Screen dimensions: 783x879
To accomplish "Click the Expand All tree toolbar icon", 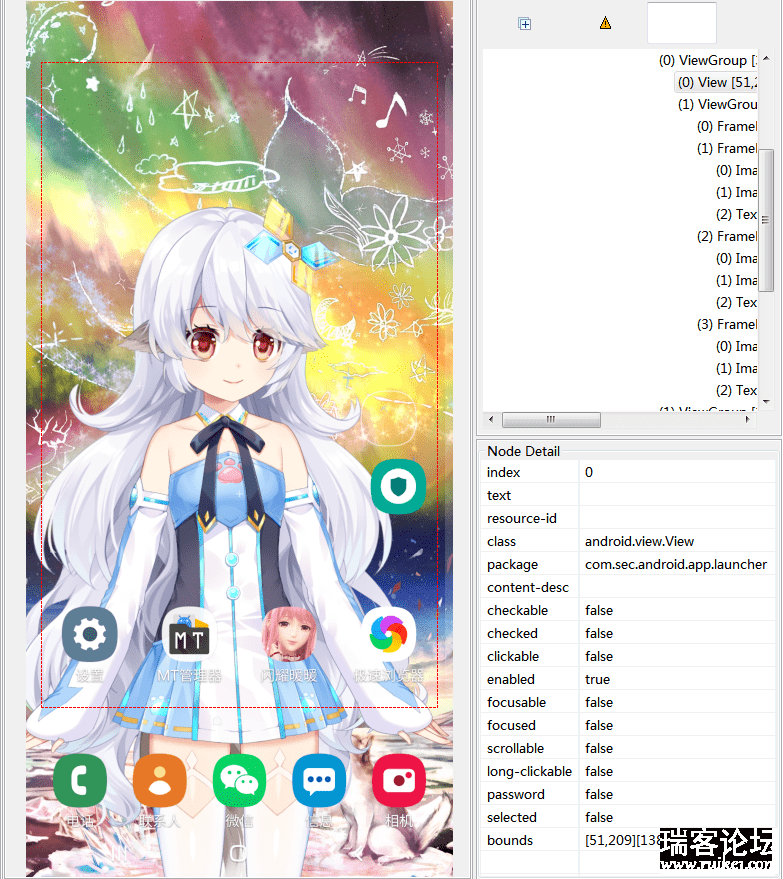I will click(x=525, y=24).
